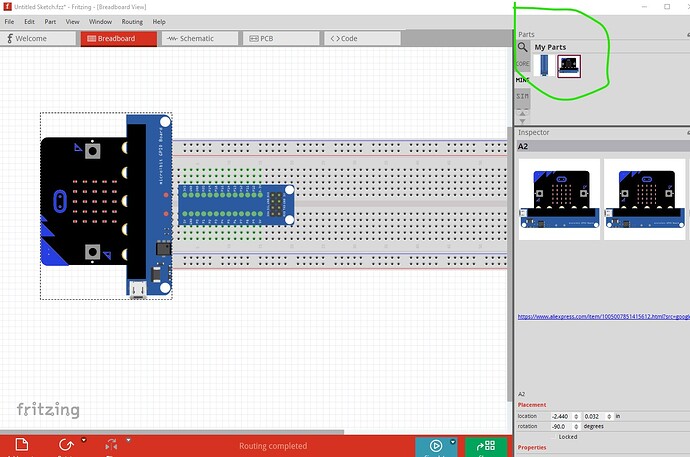Screen dimensions: 690x457
Task: Add a note with the bottom toolbar icon
Action: coord(22,445)
